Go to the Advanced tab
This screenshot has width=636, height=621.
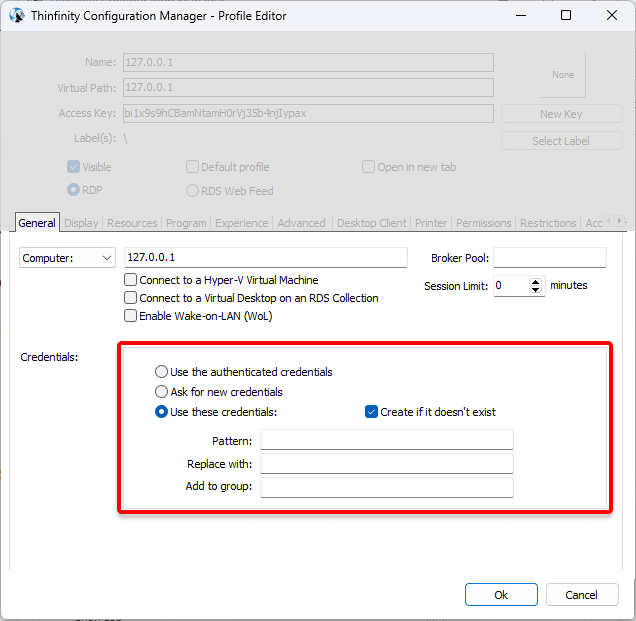pyautogui.click(x=302, y=223)
